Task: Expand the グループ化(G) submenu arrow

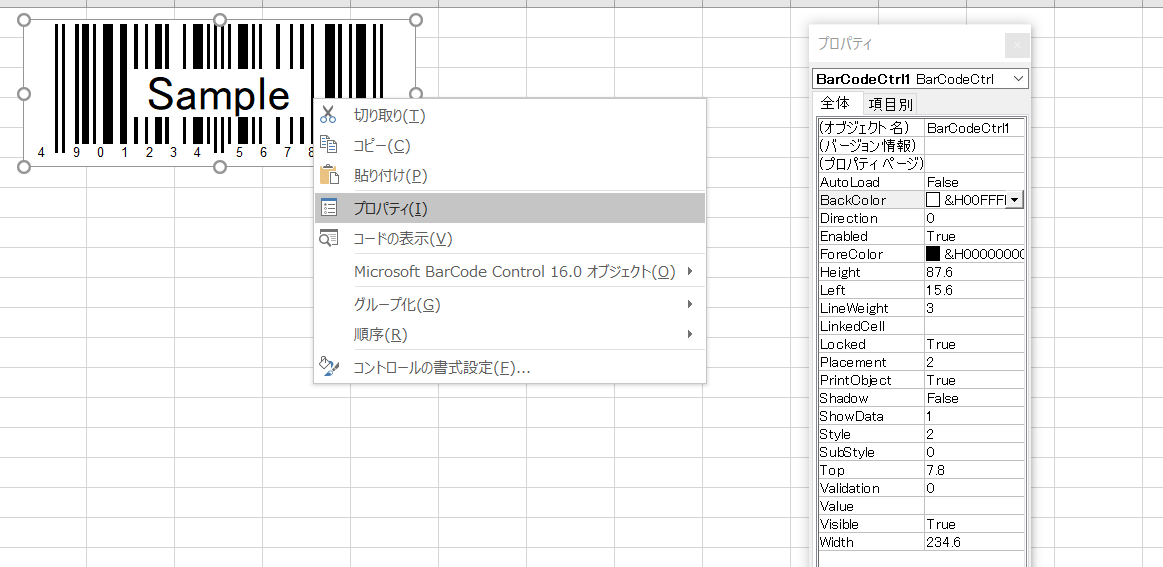Action: coord(690,304)
